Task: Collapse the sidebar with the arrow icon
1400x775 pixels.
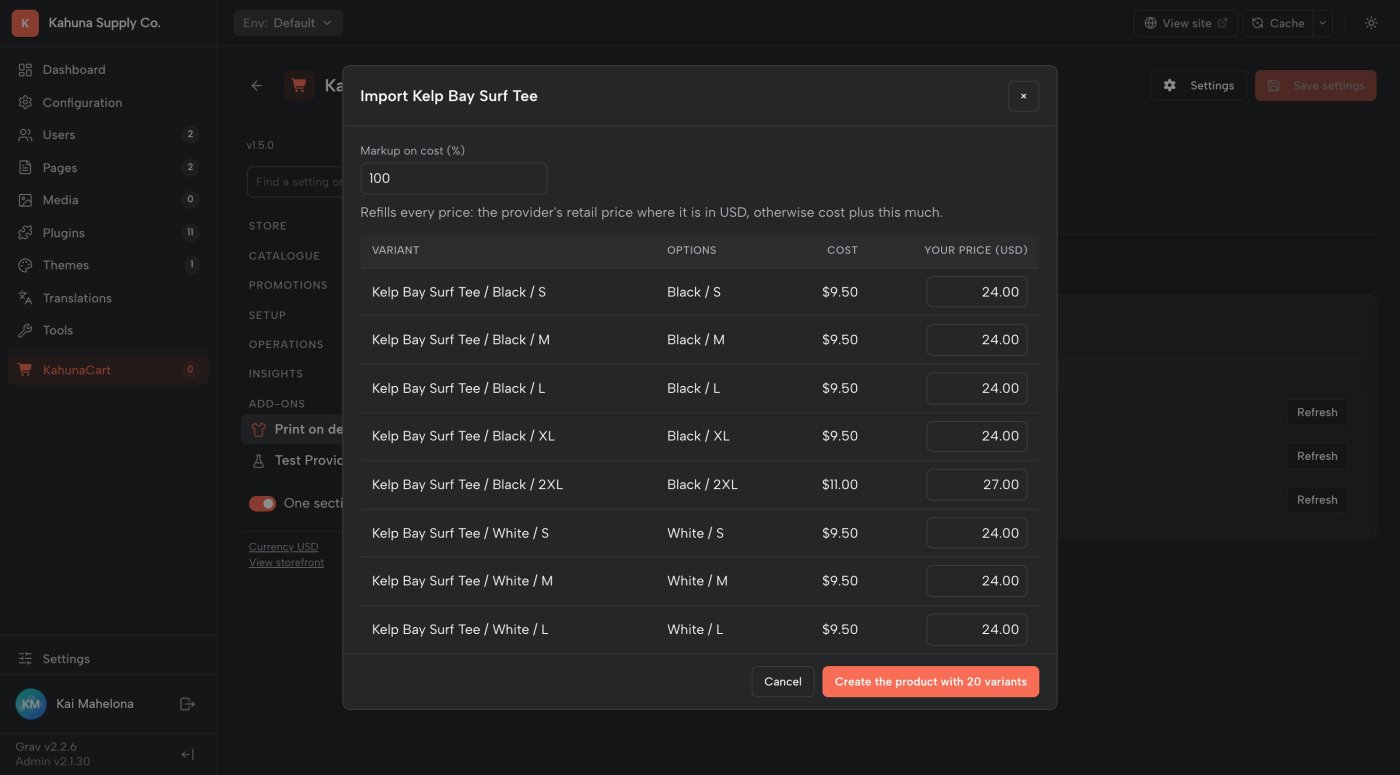Action: (x=187, y=754)
